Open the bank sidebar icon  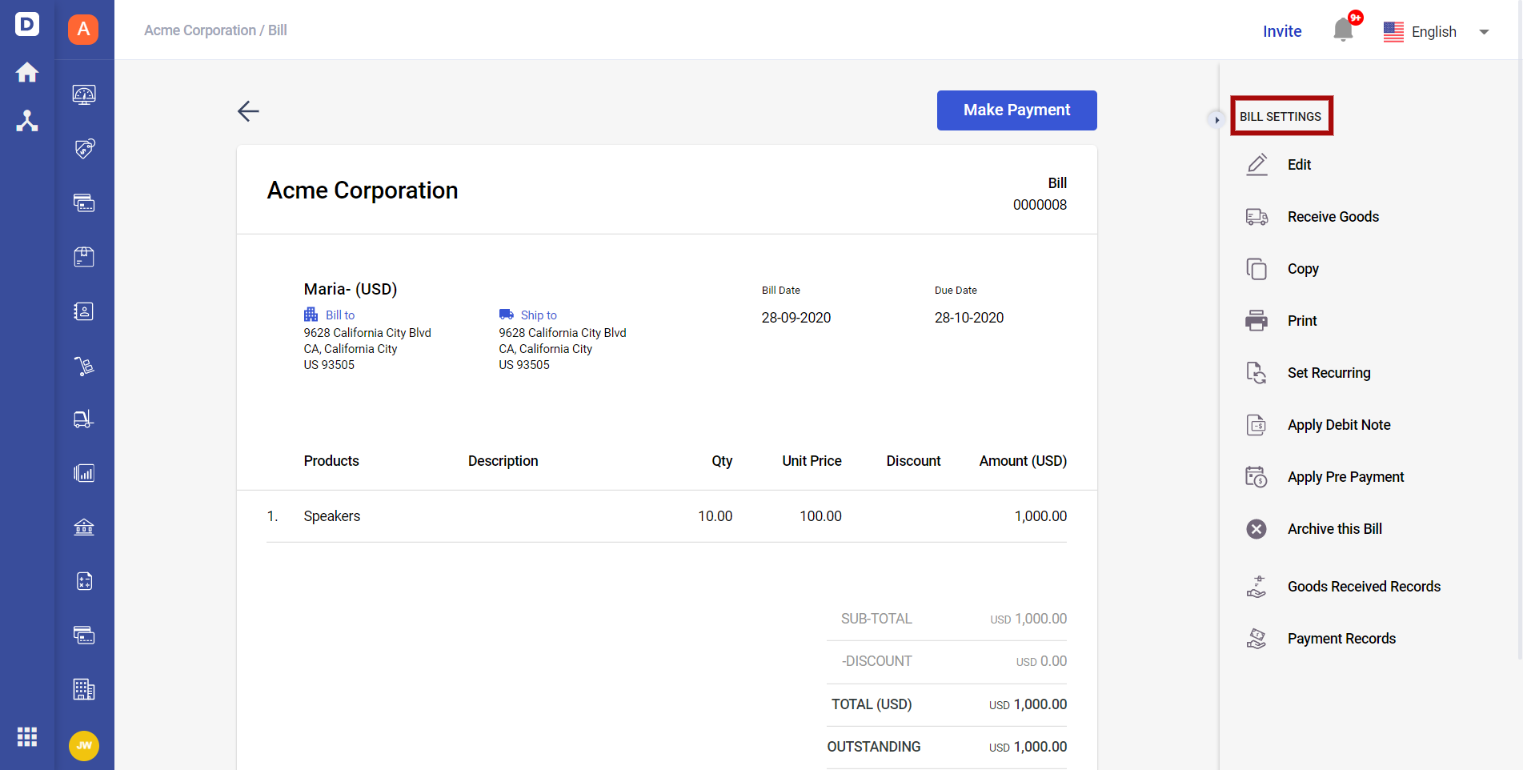[84, 527]
